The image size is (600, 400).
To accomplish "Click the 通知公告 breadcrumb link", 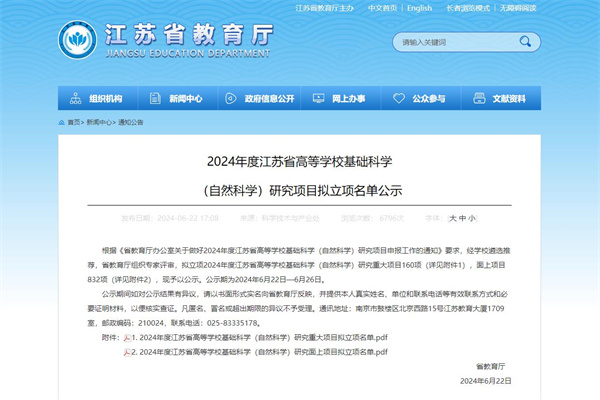I will click(130, 122).
